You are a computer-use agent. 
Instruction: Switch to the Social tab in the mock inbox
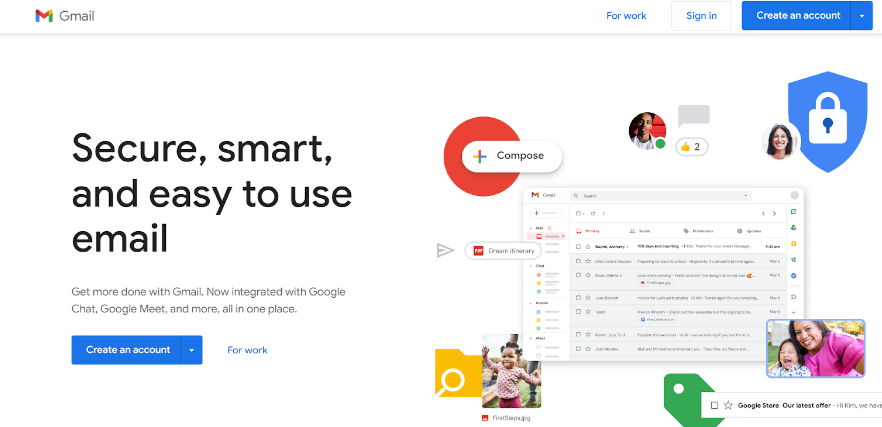tap(640, 231)
